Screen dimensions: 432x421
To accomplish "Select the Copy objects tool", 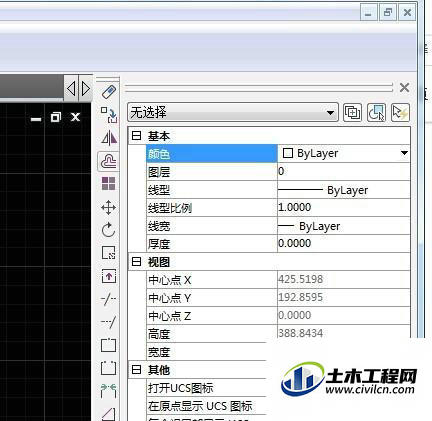I will coord(109,114).
